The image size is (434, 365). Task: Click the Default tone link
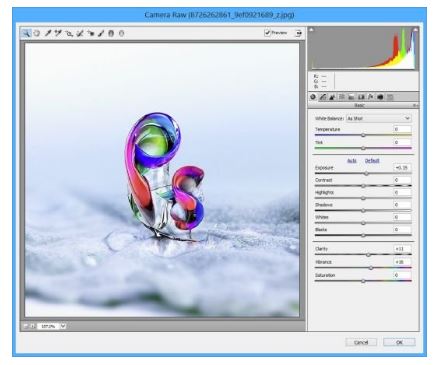click(372, 161)
